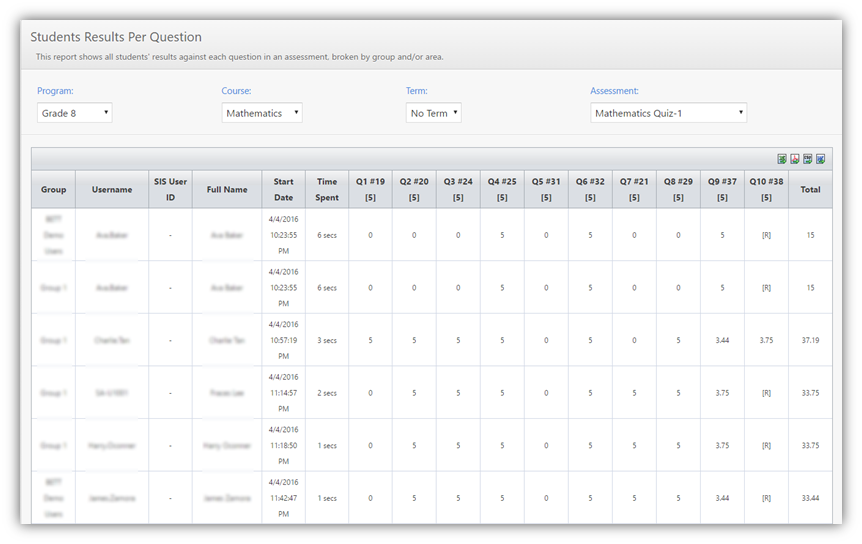Export report as PDF

click(795, 159)
